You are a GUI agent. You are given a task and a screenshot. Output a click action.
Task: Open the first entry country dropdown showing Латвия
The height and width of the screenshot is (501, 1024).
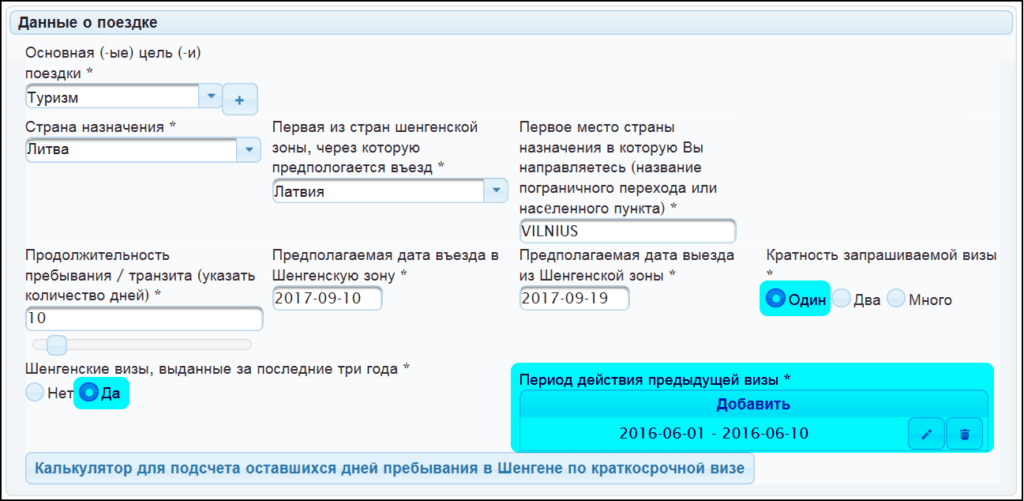point(496,190)
